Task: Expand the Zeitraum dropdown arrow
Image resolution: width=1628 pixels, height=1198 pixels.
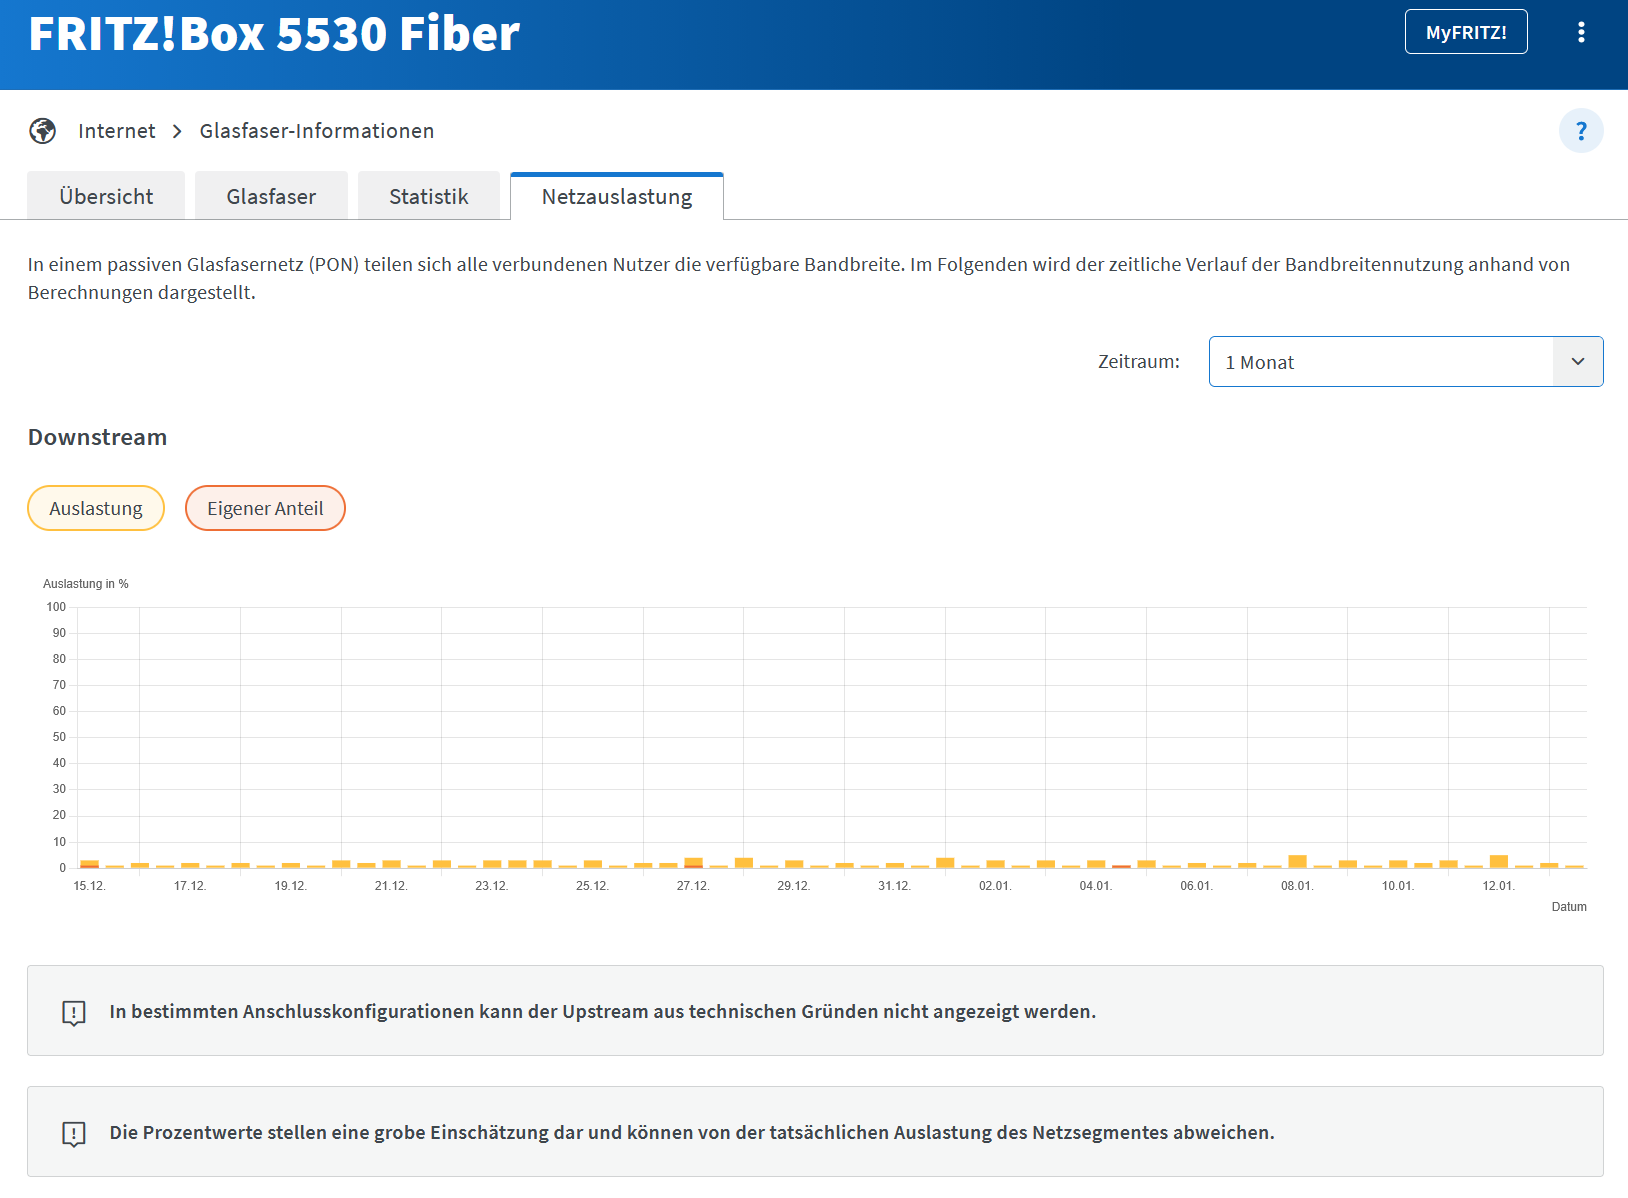Action: coord(1578,362)
